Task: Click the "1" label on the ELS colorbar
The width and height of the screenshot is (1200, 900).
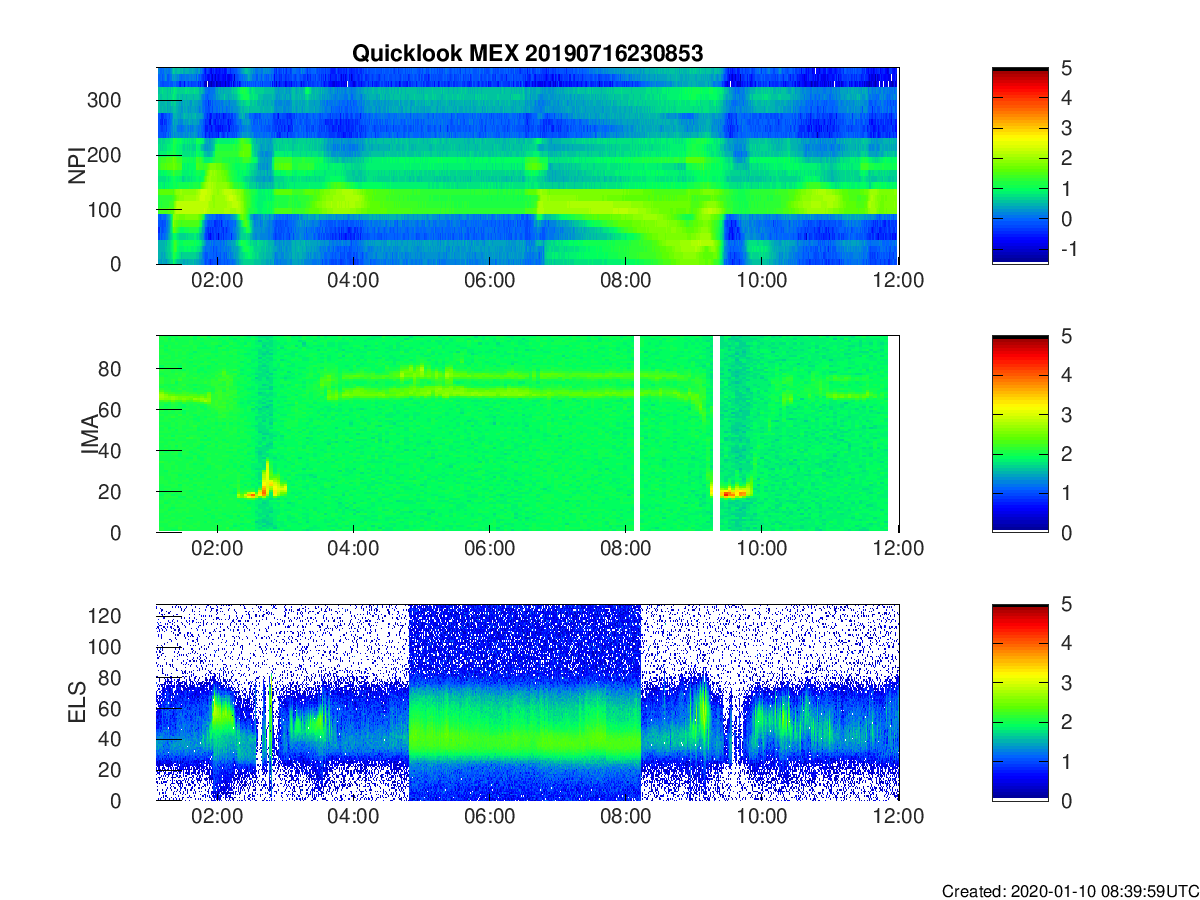Action: (1065, 761)
